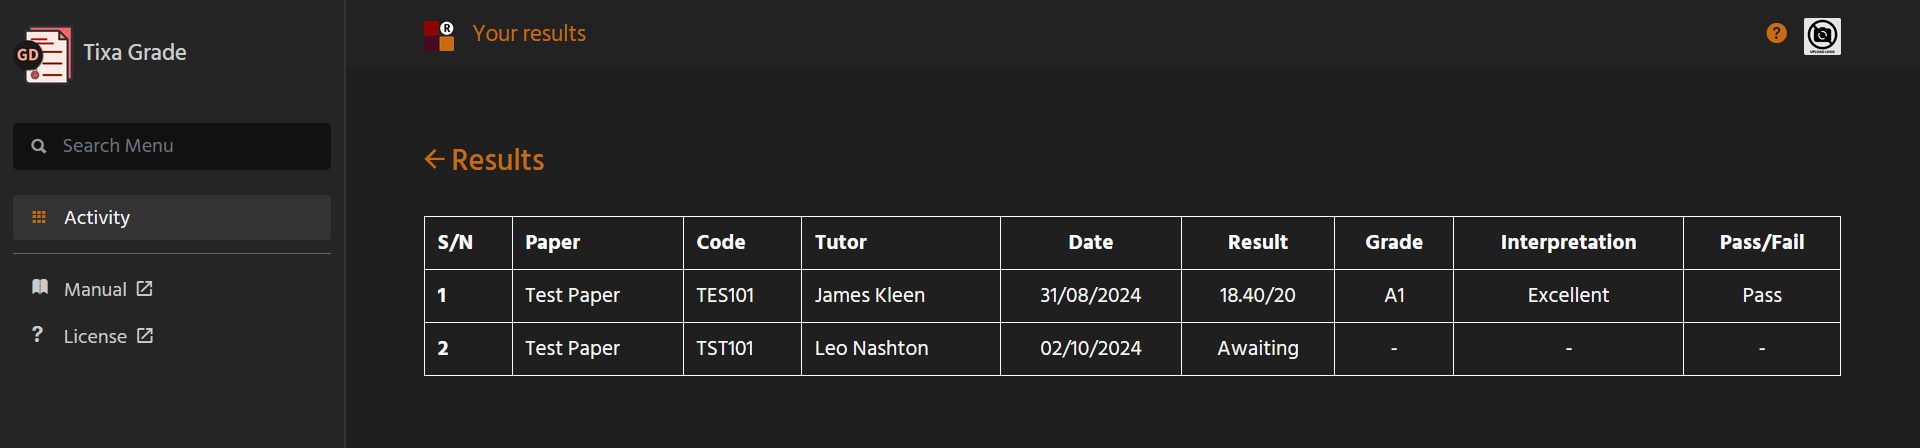The width and height of the screenshot is (1920, 448).
Task: Click the Manual book icon
Action: pos(40,288)
